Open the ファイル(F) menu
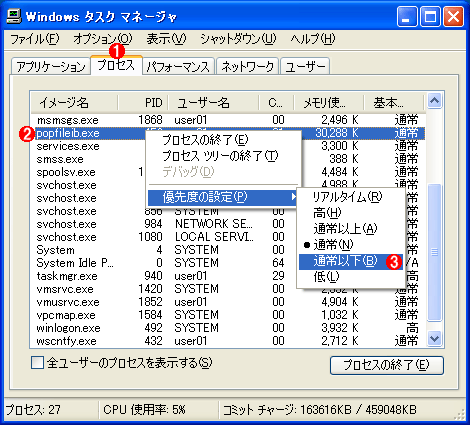This screenshot has width=470, height=425. (35, 39)
